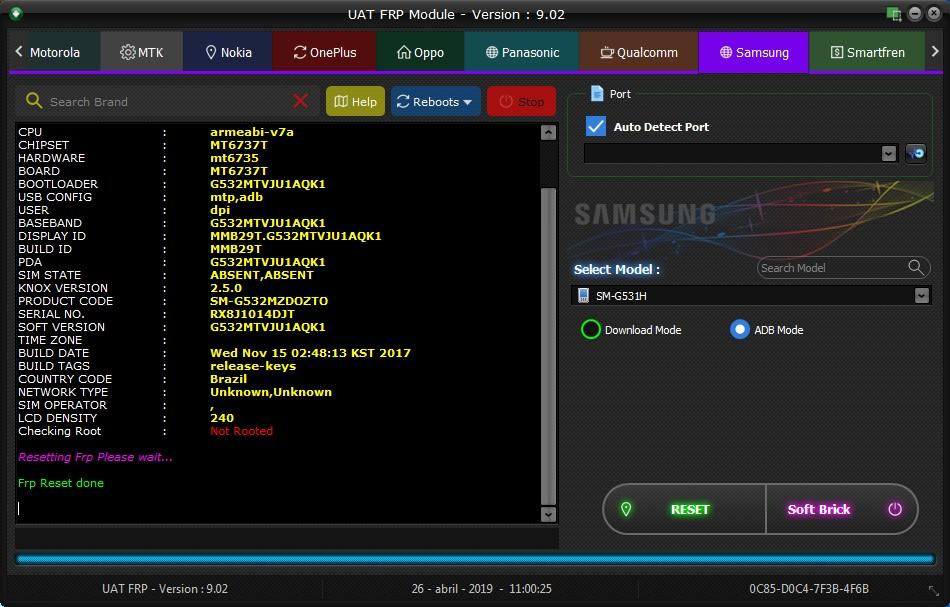Click the LCD density value 240
The width and height of the screenshot is (950, 607).
[x=222, y=418]
